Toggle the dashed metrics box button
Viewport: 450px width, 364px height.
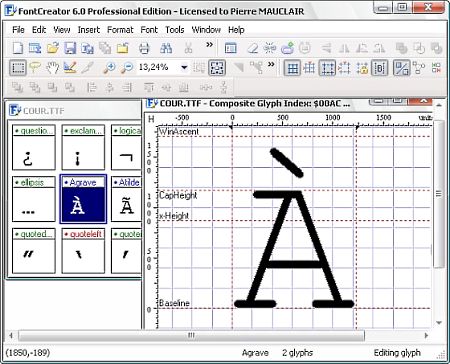[327, 68]
